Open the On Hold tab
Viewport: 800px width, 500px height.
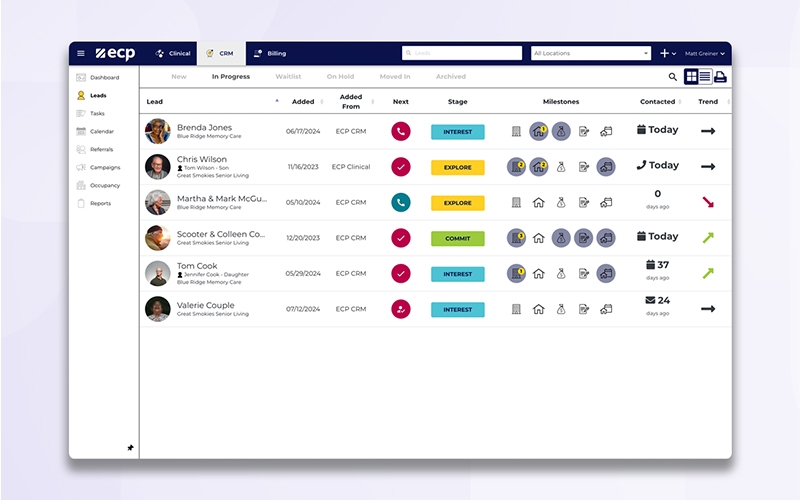point(340,77)
